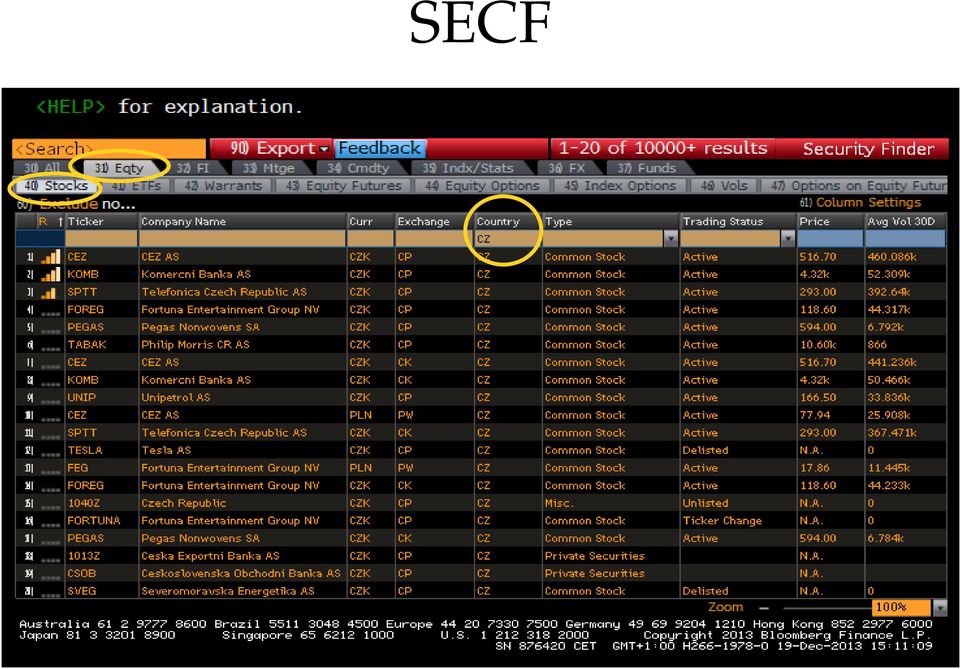The width and height of the screenshot is (960, 669).
Task: Switch to the 34 Cmdty tab
Action: pos(358,168)
